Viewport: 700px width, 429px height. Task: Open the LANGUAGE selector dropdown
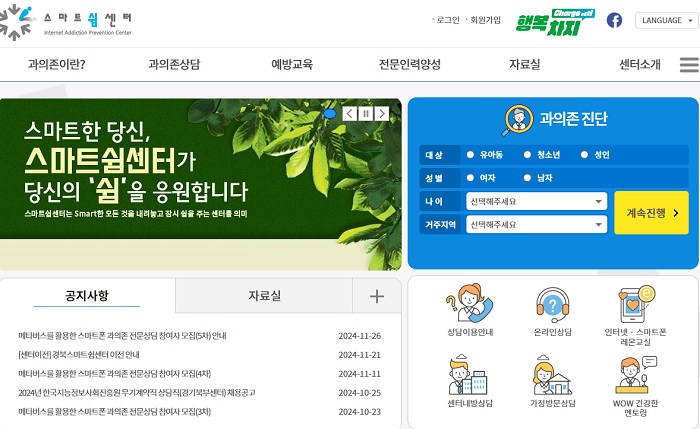(x=661, y=20)
